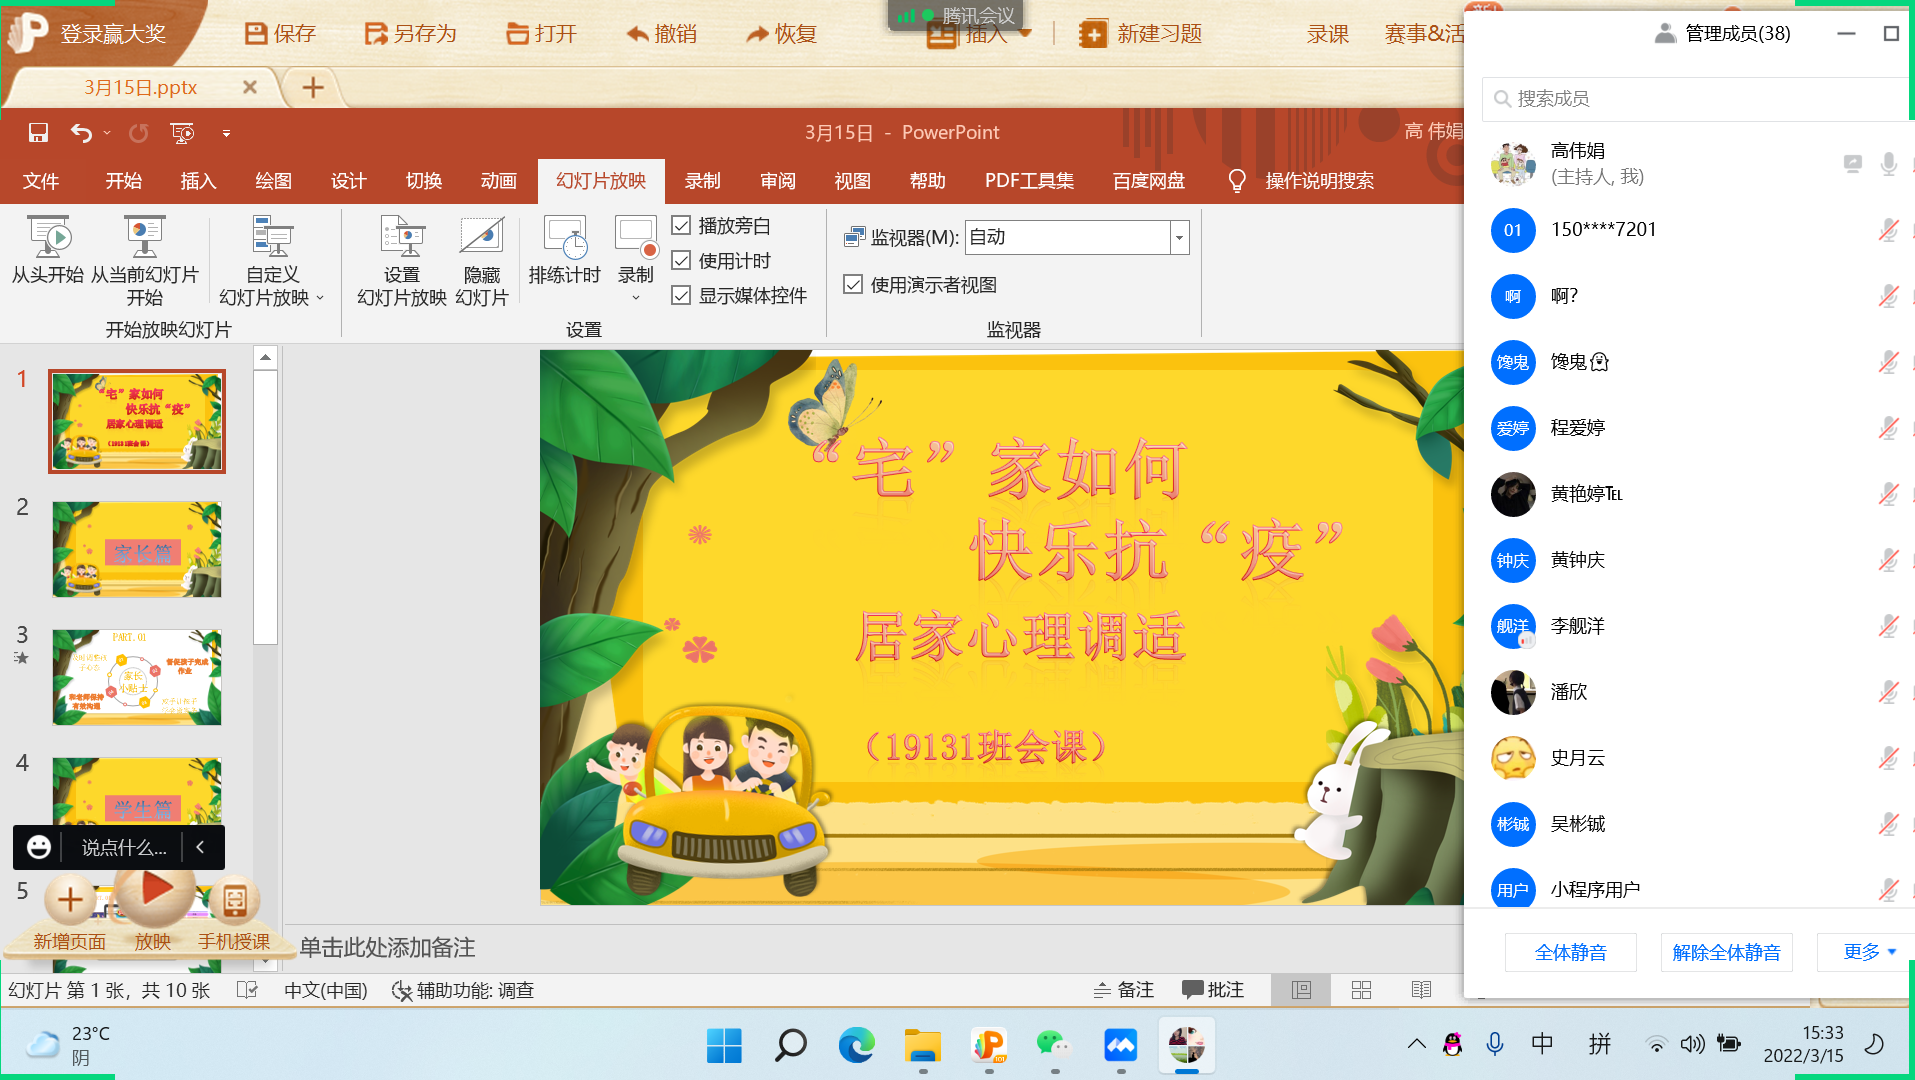
Task: Open Microsoft Edge from the taskbar
Action: tap(856, 1046)
